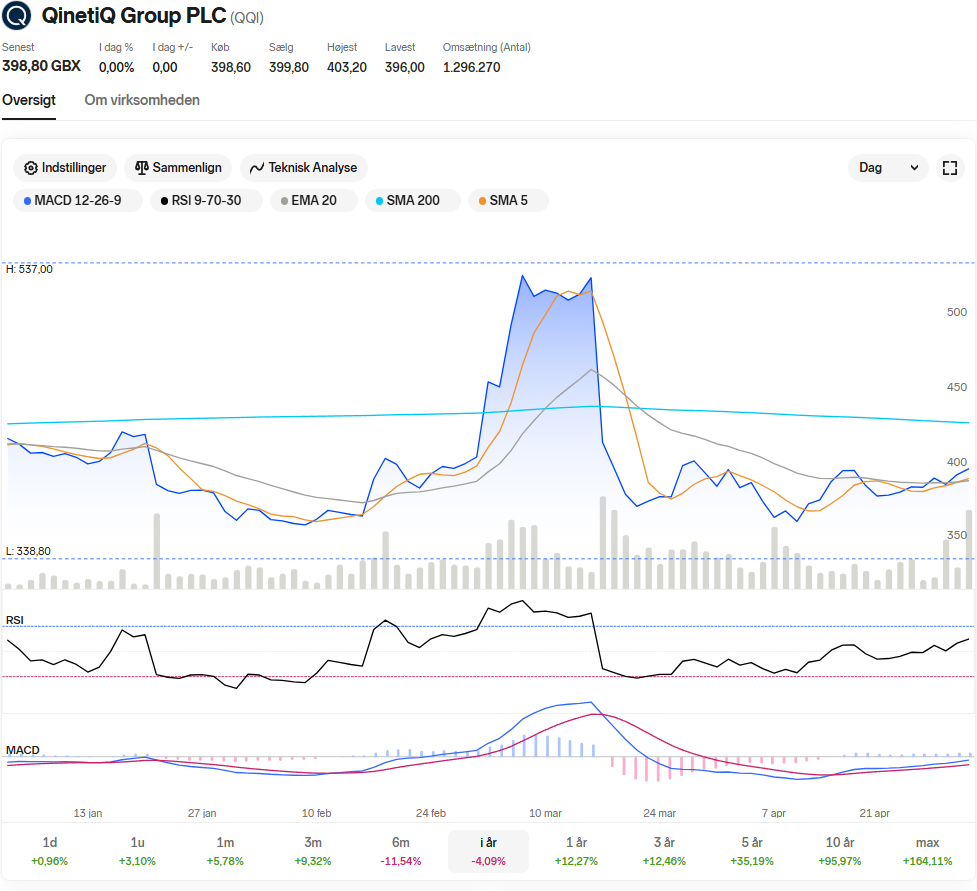Click the 10 feb date axis label
The image size is (977, 891).
point(317,813)
